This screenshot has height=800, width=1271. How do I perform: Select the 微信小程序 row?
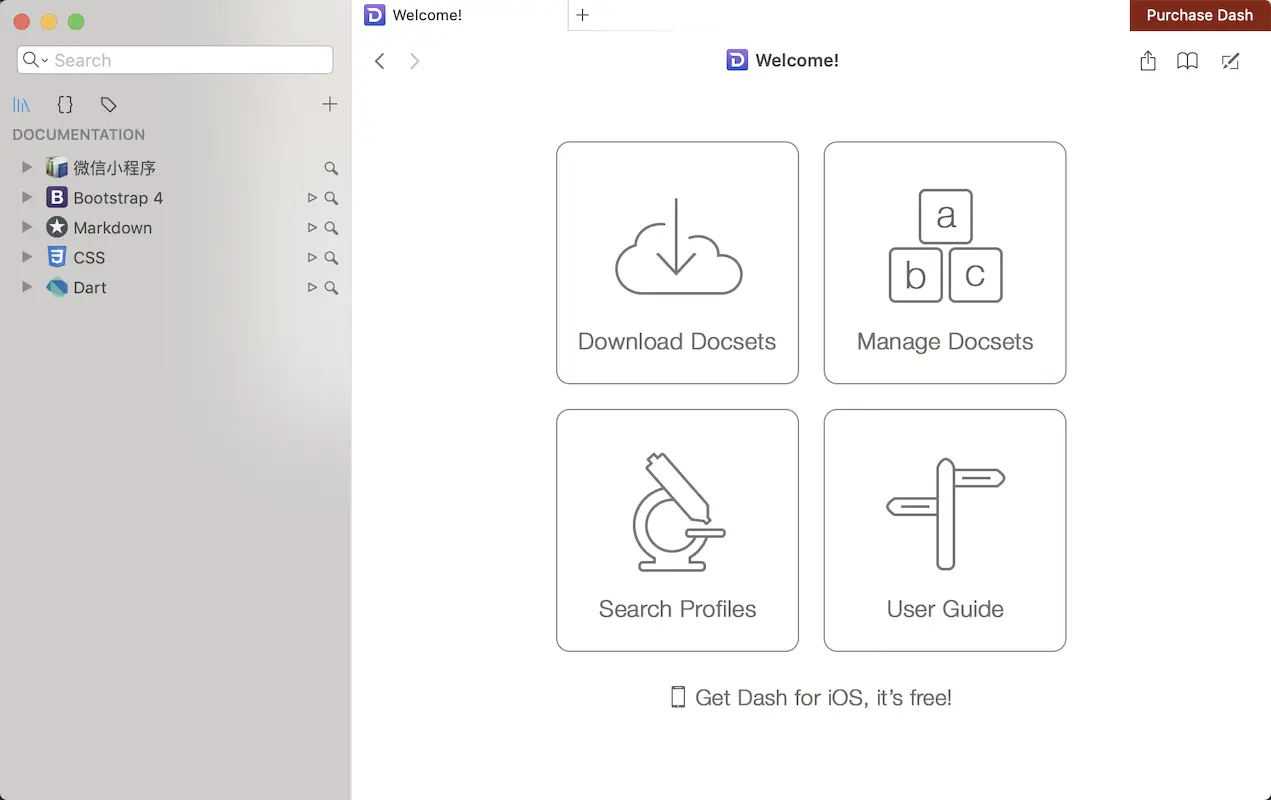pyautogui.click(x=175, y=167)
